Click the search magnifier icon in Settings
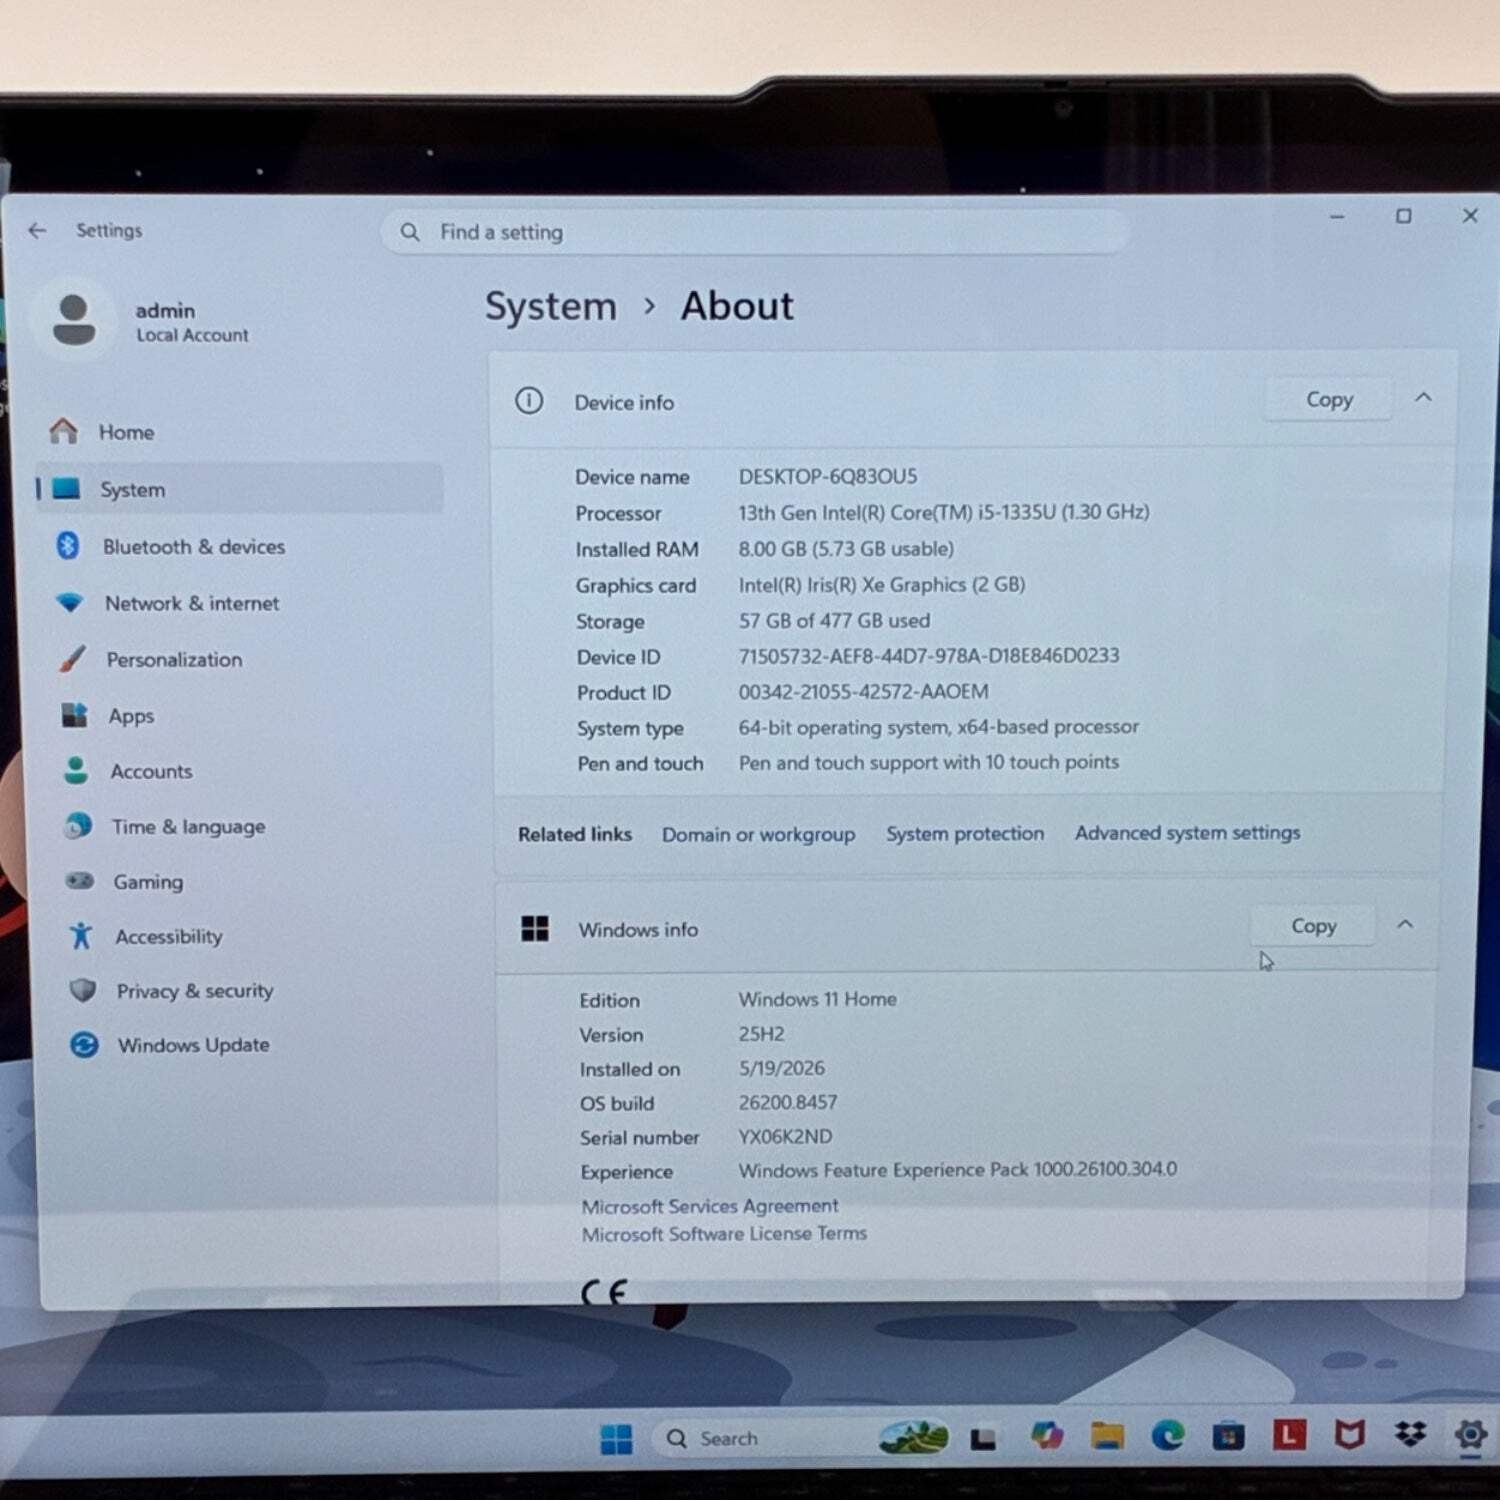 click(410, 232)
